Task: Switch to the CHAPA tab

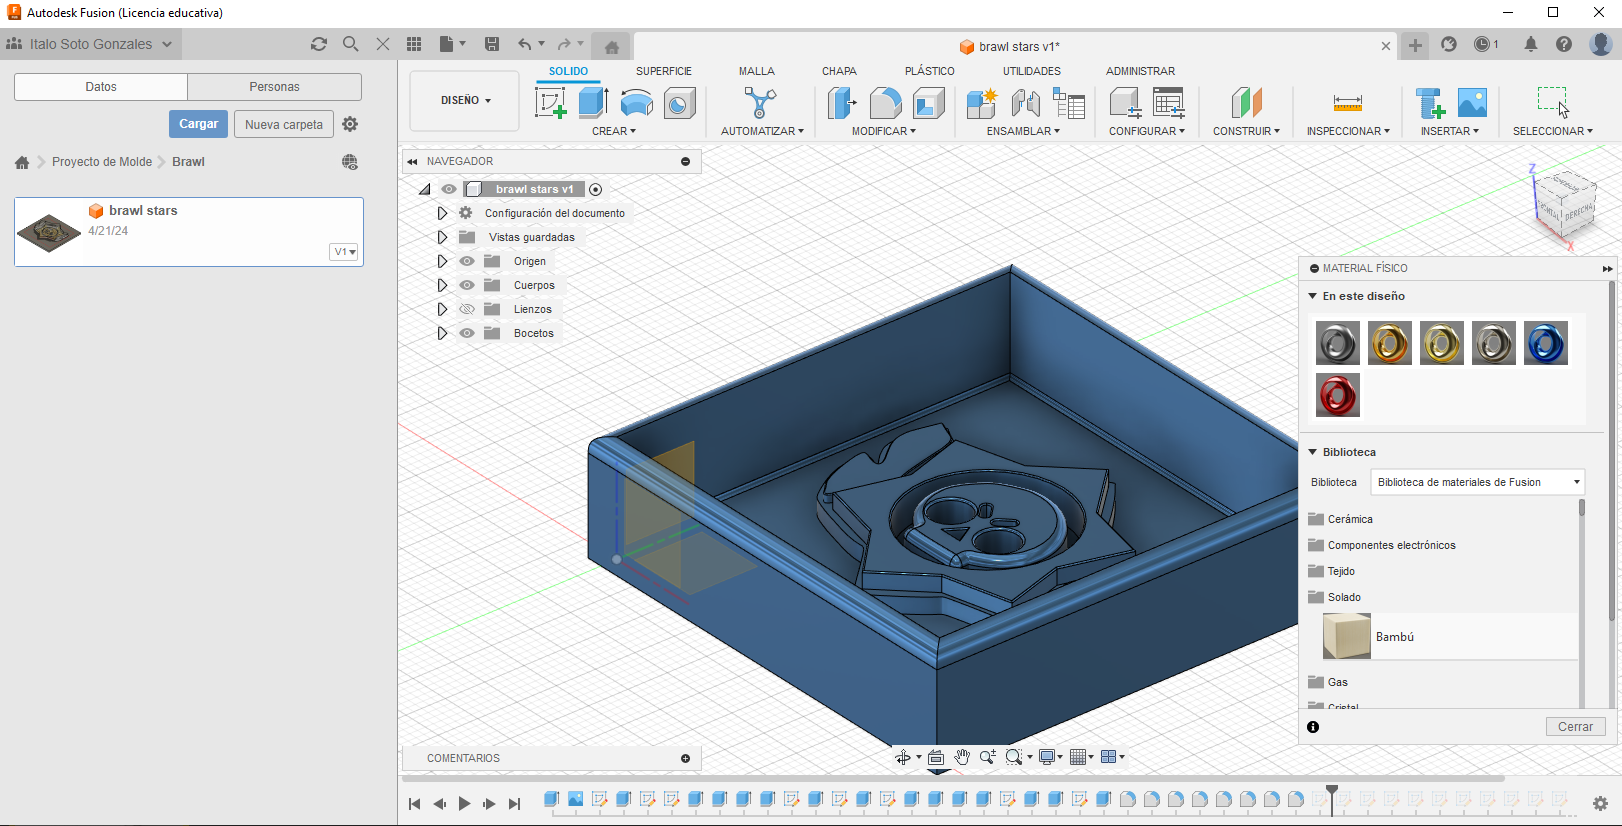Action: point(839,71)
